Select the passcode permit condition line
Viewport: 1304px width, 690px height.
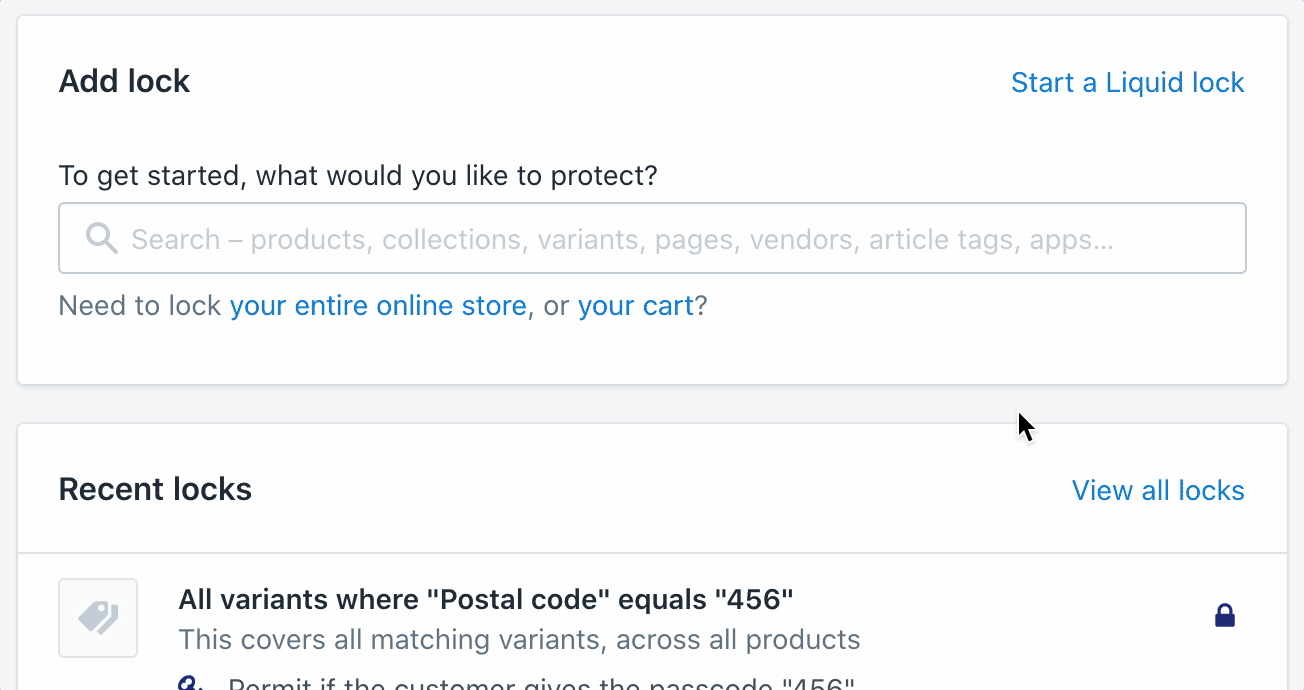coord(540,685)
